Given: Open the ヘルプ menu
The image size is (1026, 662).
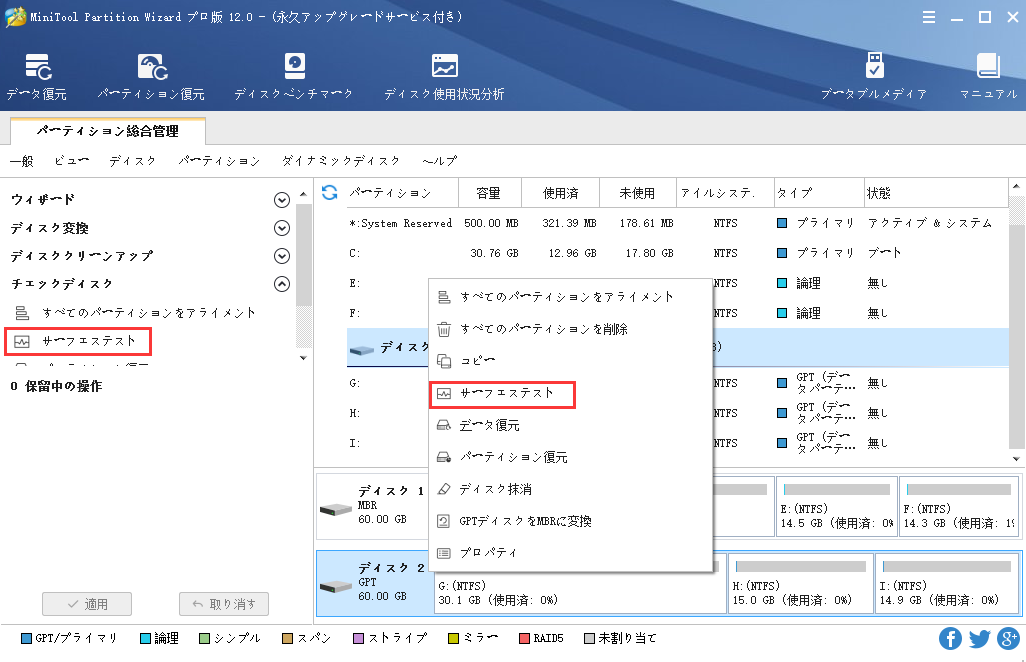Looking at the screenshot, I should point(440,161).
